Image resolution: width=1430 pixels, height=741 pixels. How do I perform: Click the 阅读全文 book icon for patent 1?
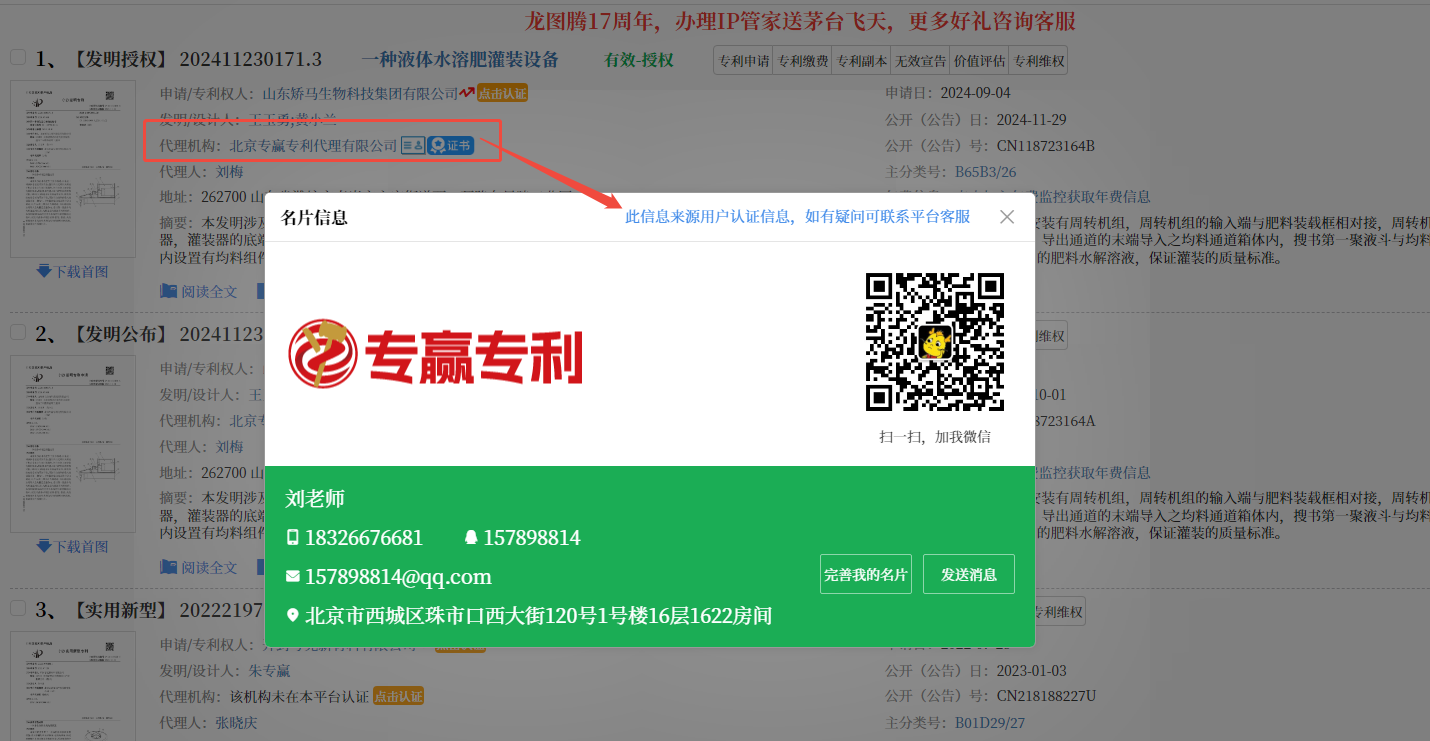(169, 291)
